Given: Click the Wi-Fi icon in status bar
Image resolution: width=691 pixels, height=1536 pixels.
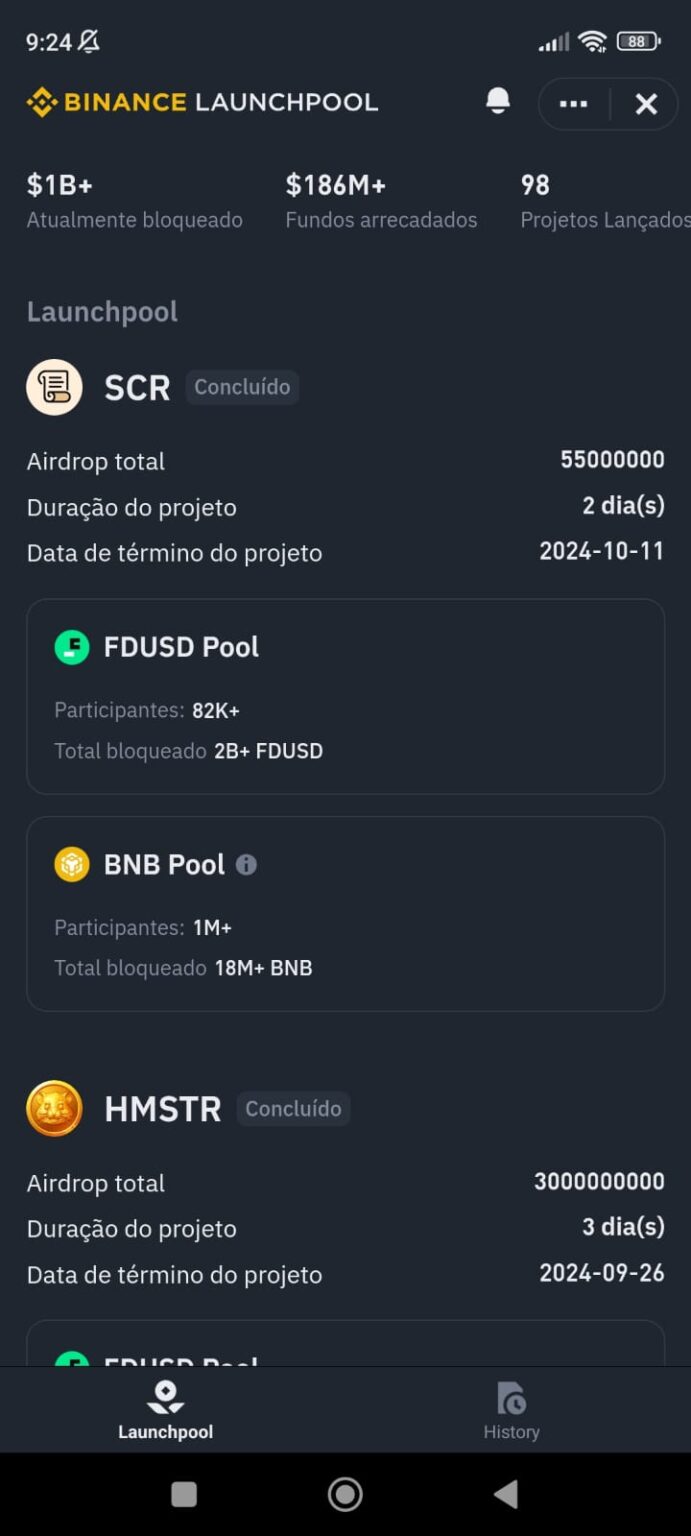Looking at the screenshot, I should point(593,40).
